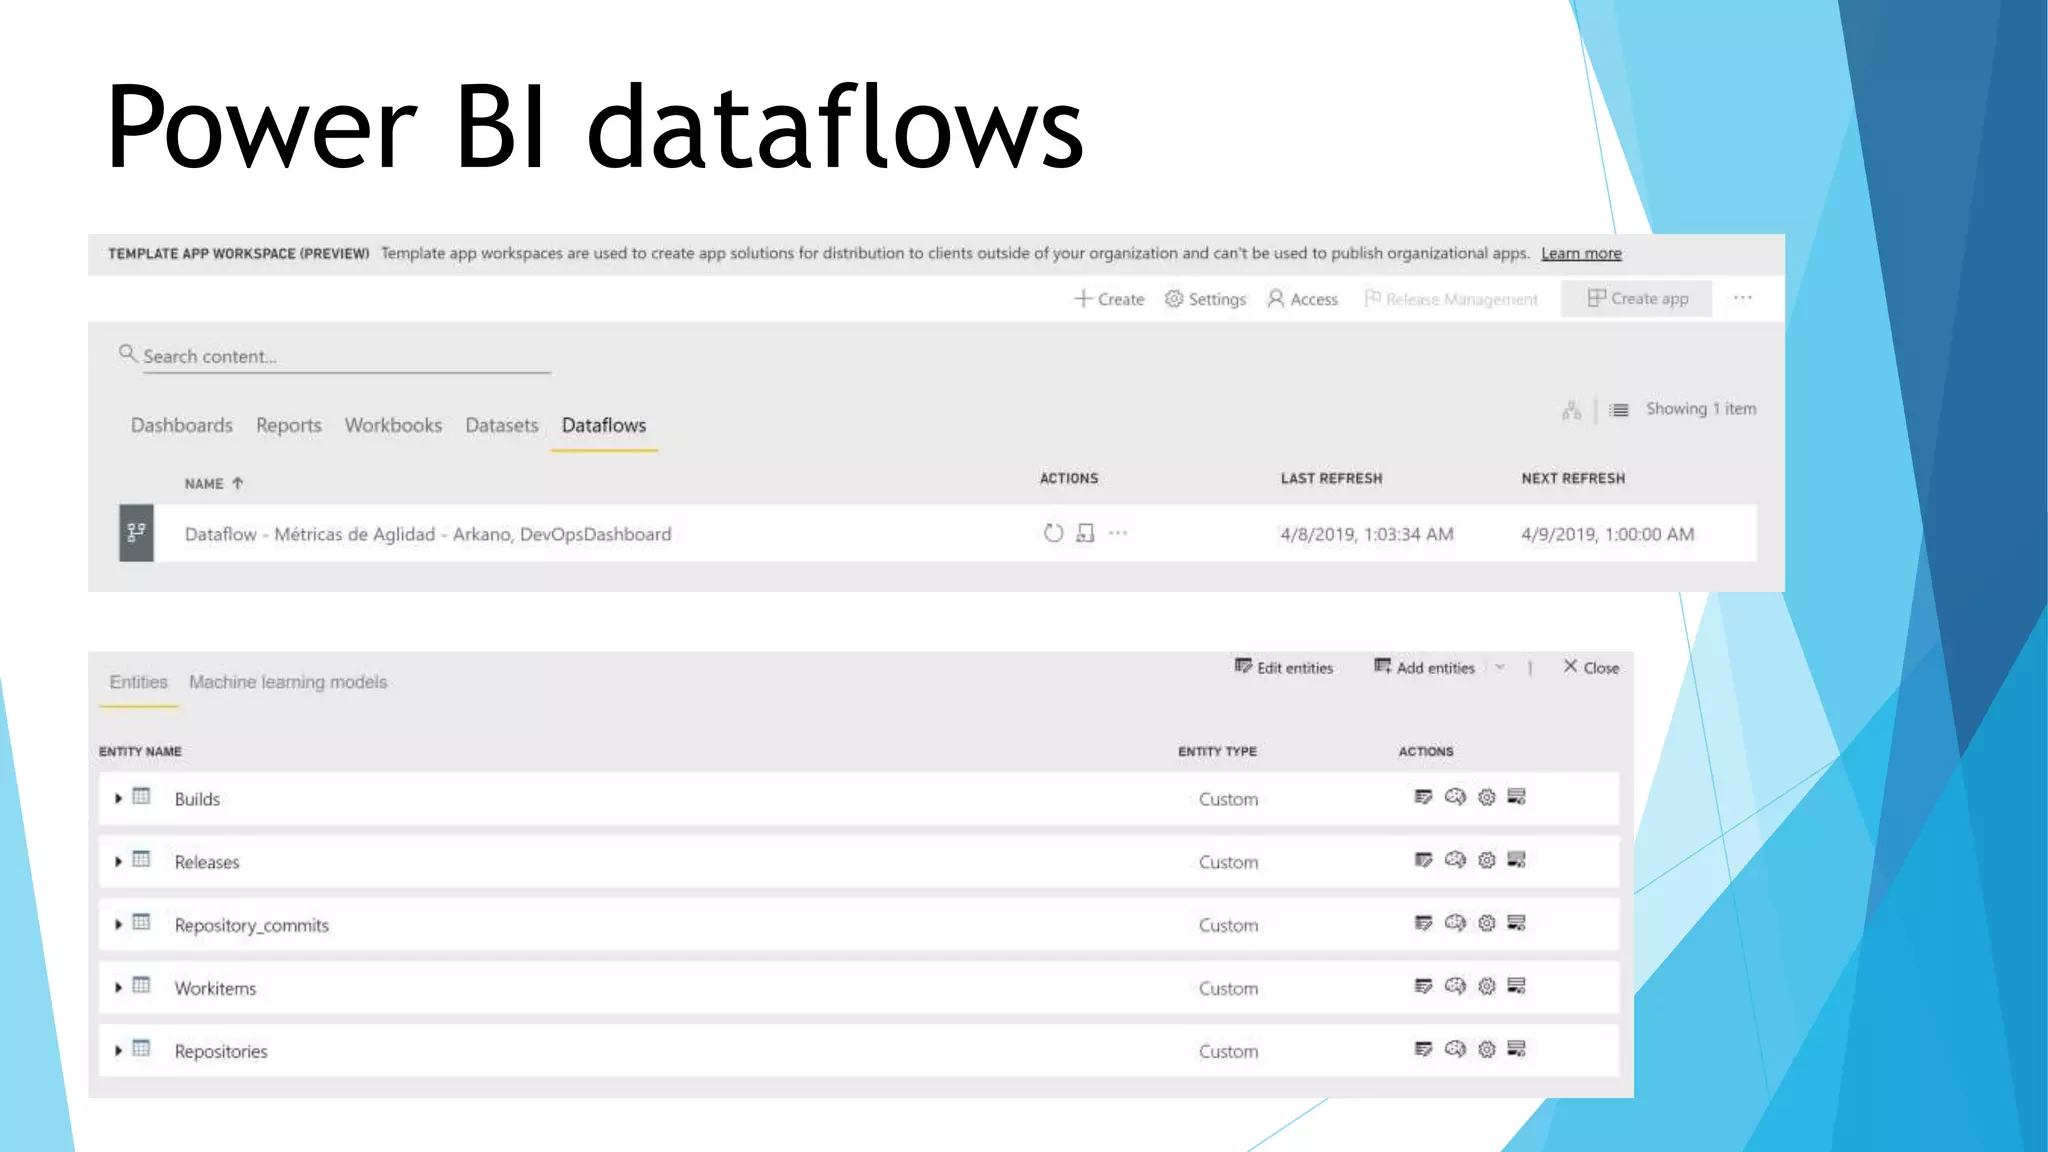Sort by the NAME column header arrow

pyautogui.click(x=238, y=483)
